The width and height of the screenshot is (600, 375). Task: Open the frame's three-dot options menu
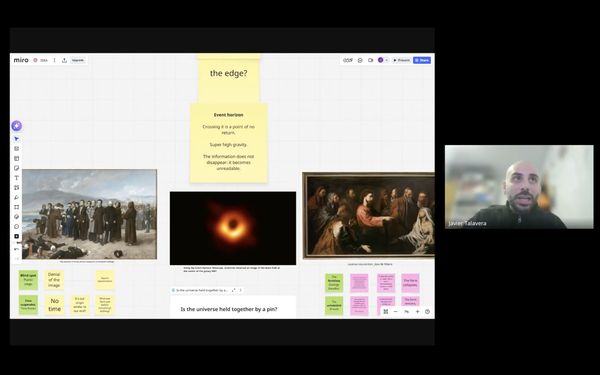(x=240, y=290)
